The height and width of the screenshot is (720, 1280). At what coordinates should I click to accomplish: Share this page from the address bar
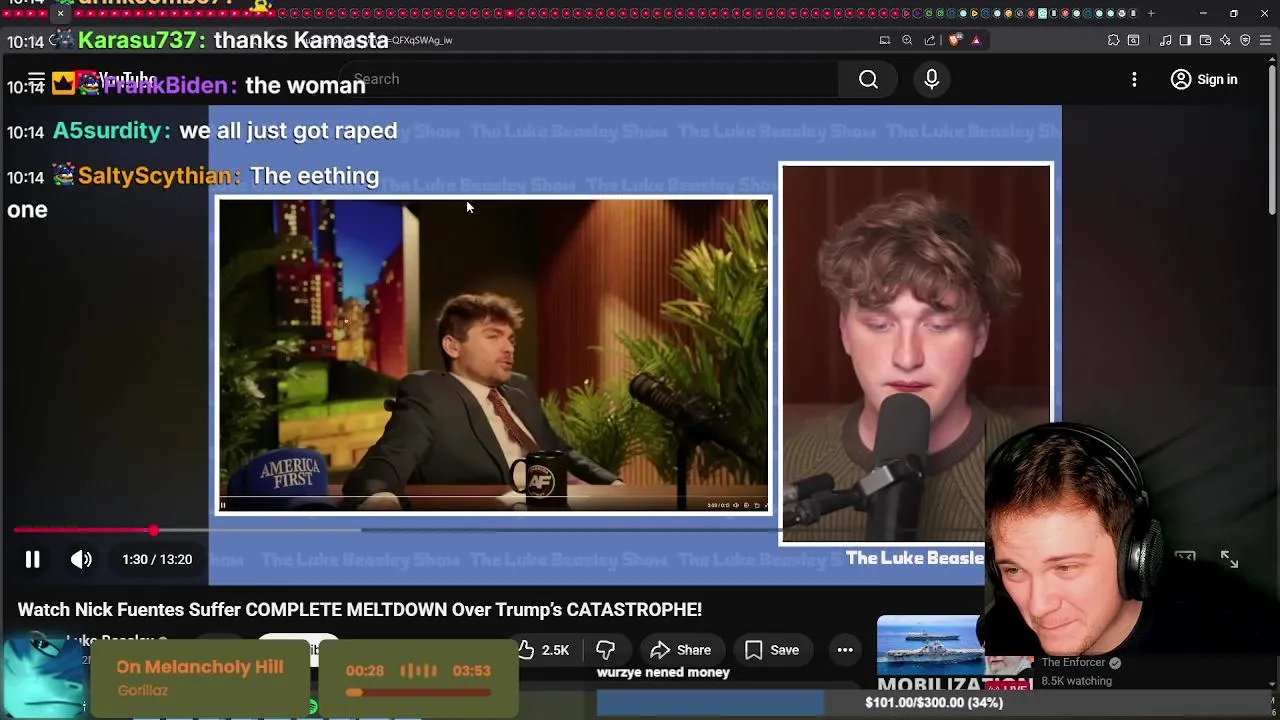coord(930,40)
